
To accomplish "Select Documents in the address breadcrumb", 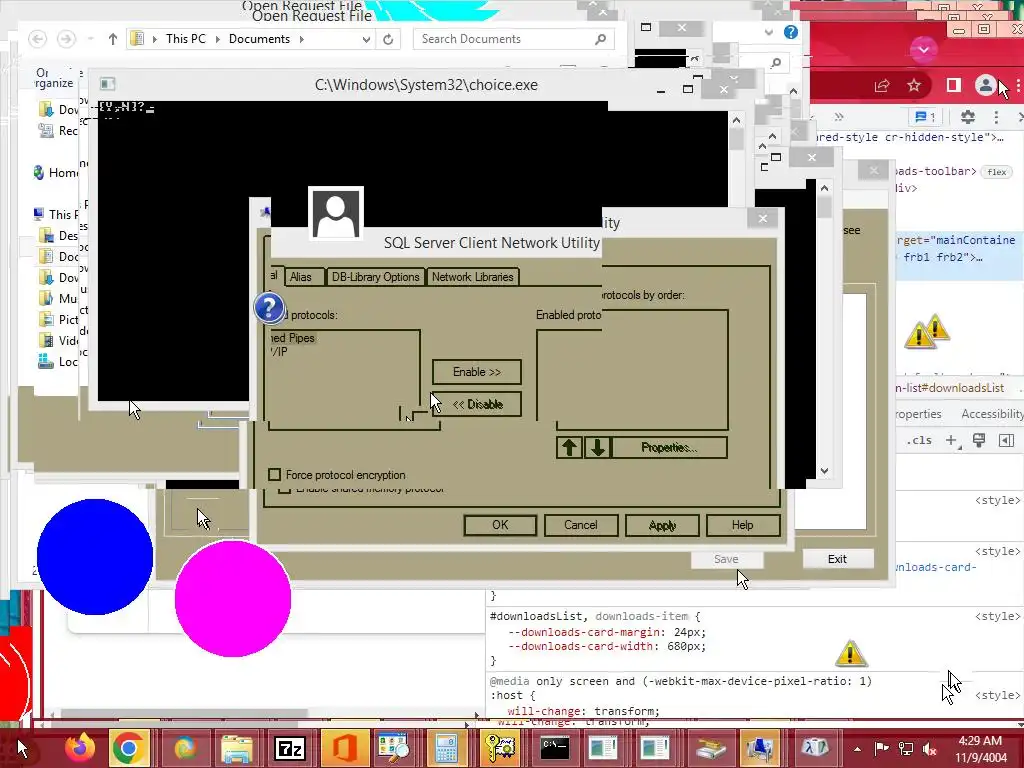I will (x=259, y=39).
